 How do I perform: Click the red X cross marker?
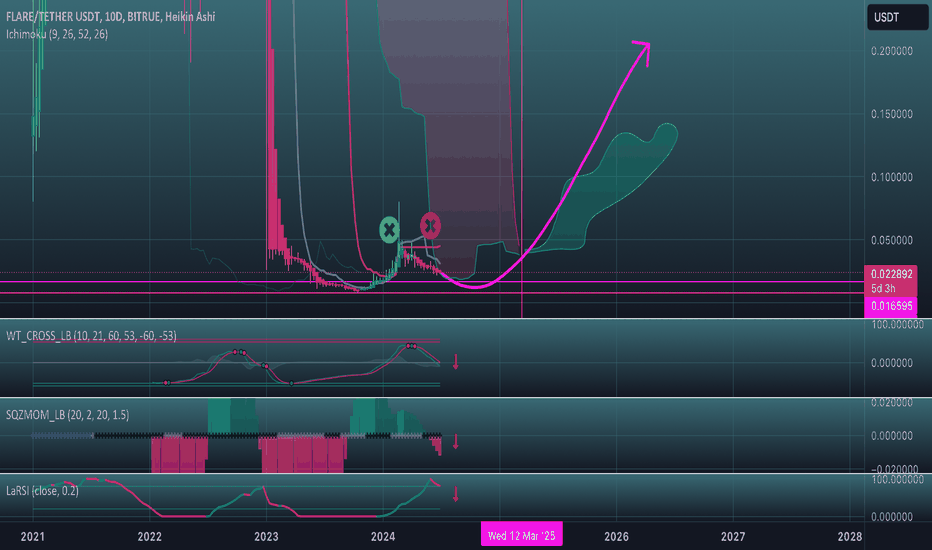click(x=430, y=225)
